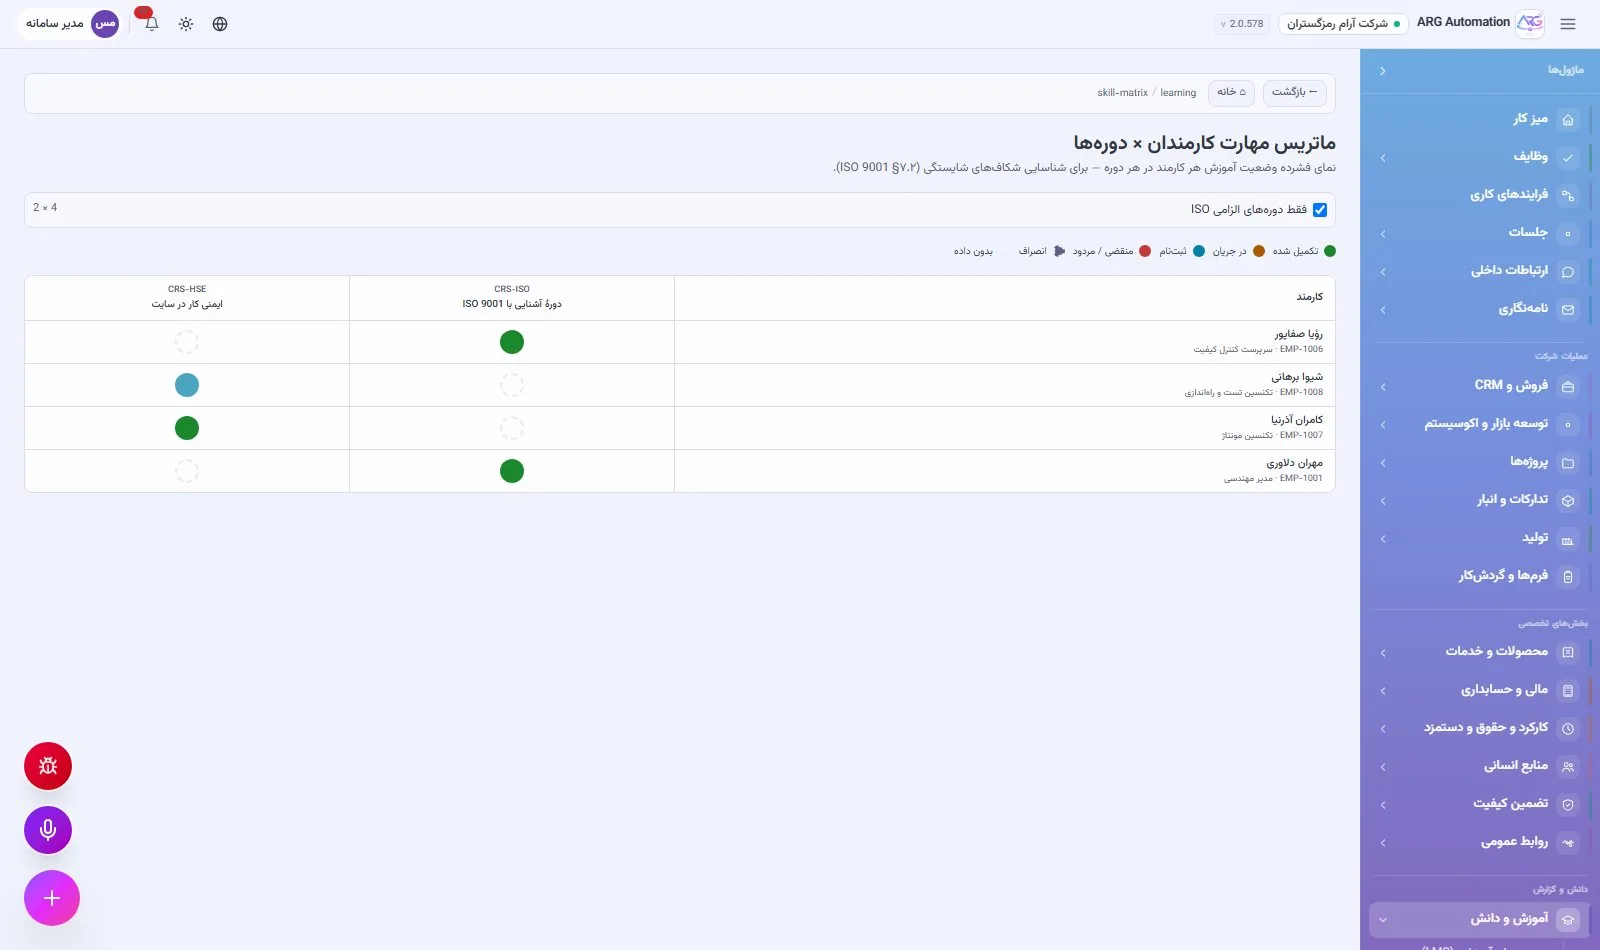
Task: Collapse the آموزش و دانش section chevron
Action: tap(1383, 920)
